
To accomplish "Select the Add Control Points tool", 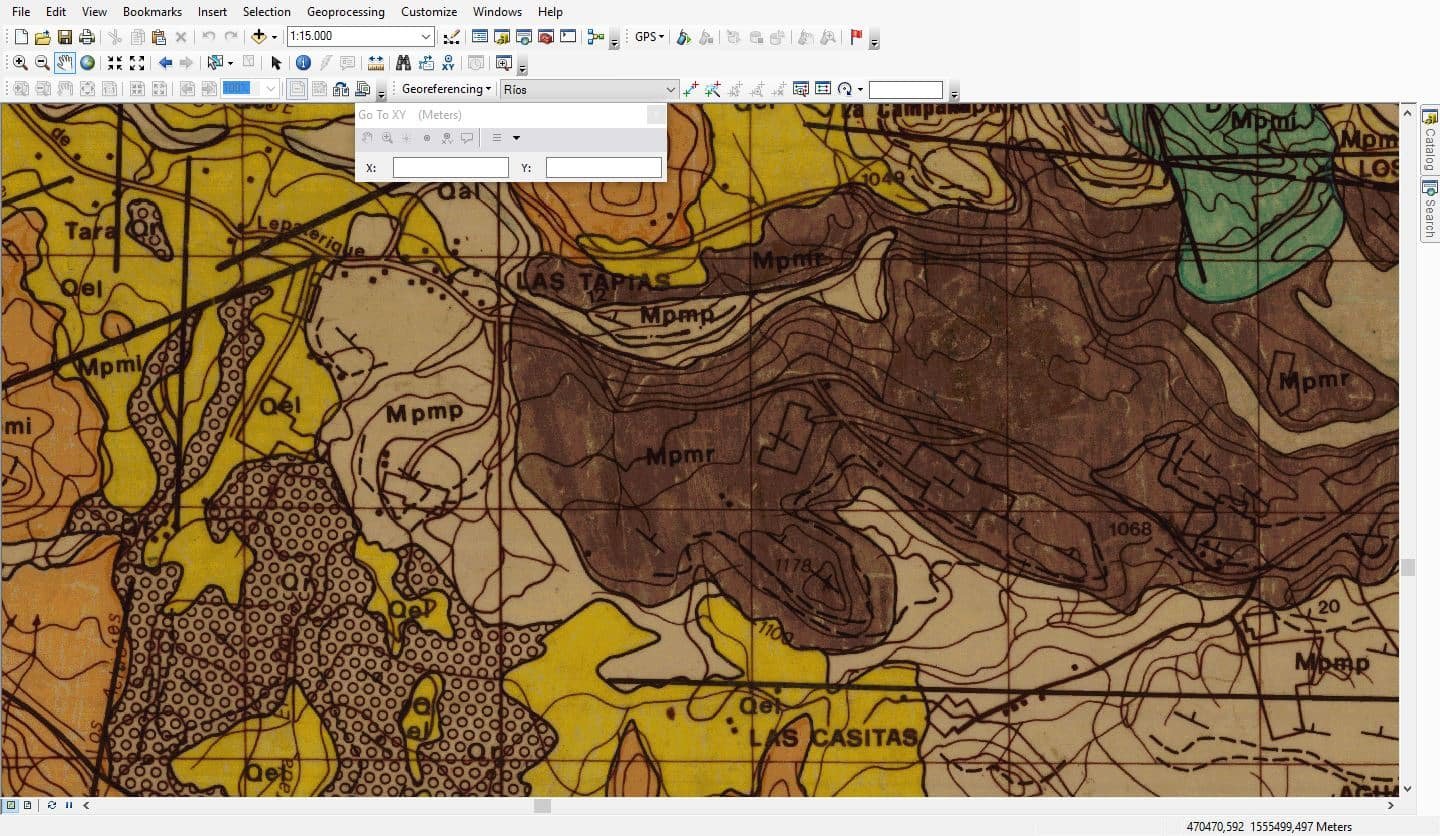I will pyautogui.click(x=690, y=89).
